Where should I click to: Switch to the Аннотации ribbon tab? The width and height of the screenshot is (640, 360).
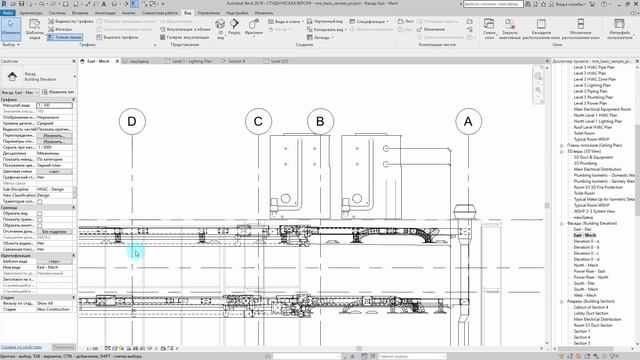point(105,13)
